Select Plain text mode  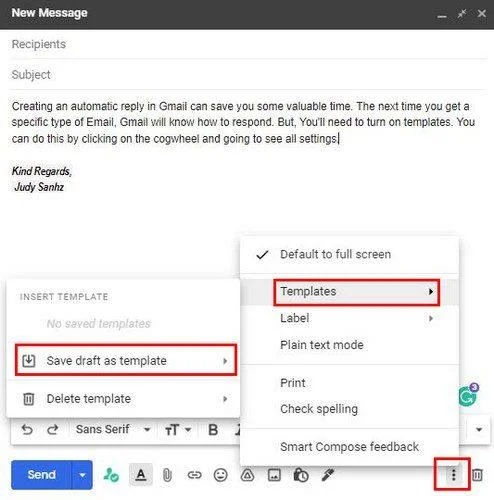point(349,345)
